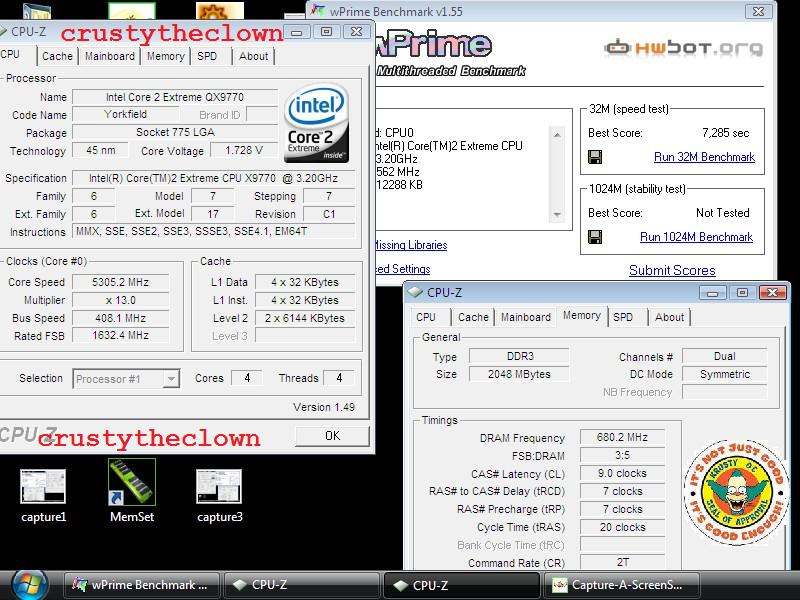Click Run 1024M Benchmark link
800x600 pixels.
click(696, 237)
